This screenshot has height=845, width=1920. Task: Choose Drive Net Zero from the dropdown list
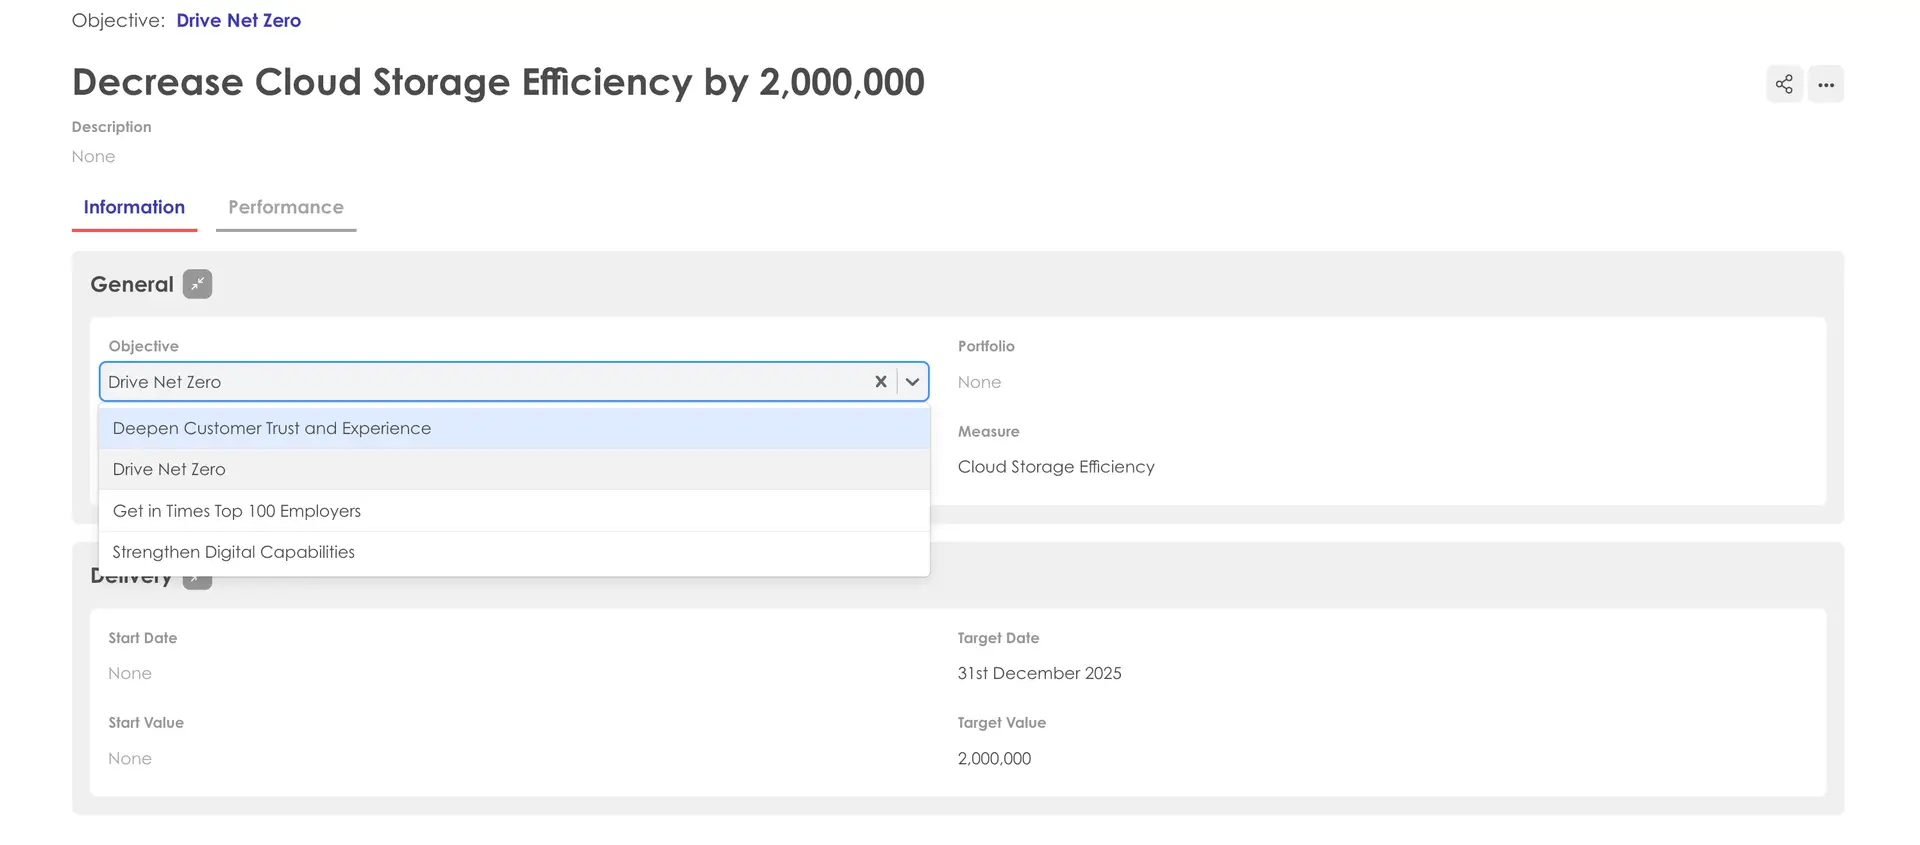click(514, 469)
